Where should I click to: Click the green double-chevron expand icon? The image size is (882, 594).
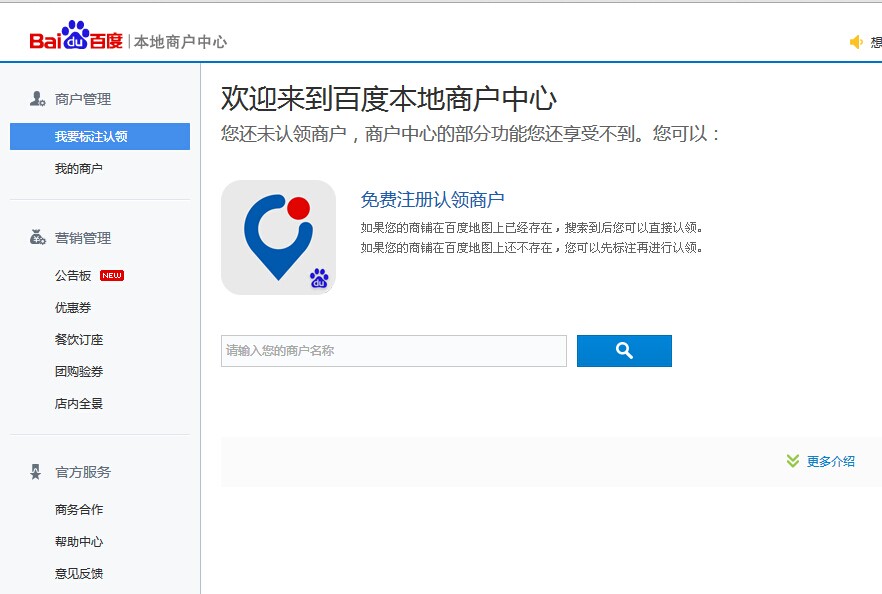(793, 461)
